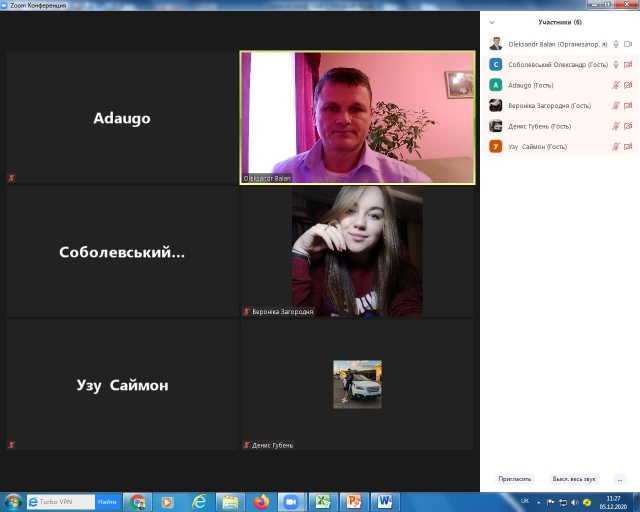Open PowerPoint from the taskbar

353,502
